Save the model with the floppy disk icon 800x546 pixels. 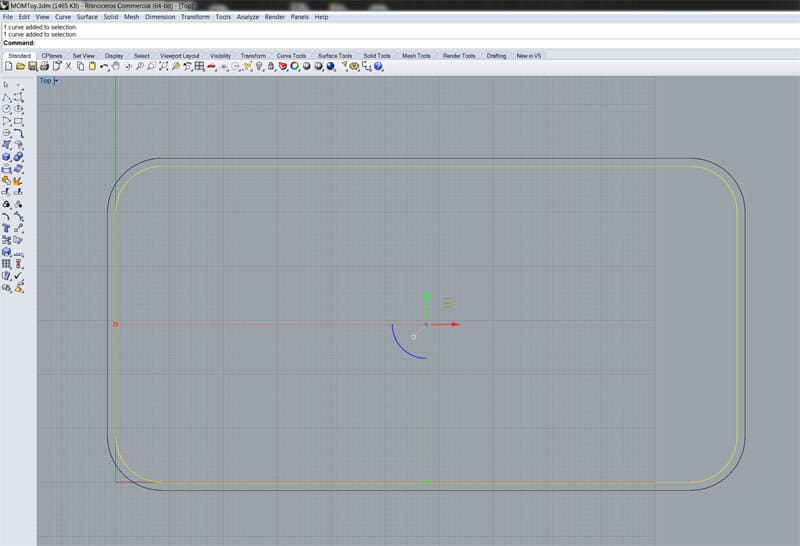pos(33,66)
